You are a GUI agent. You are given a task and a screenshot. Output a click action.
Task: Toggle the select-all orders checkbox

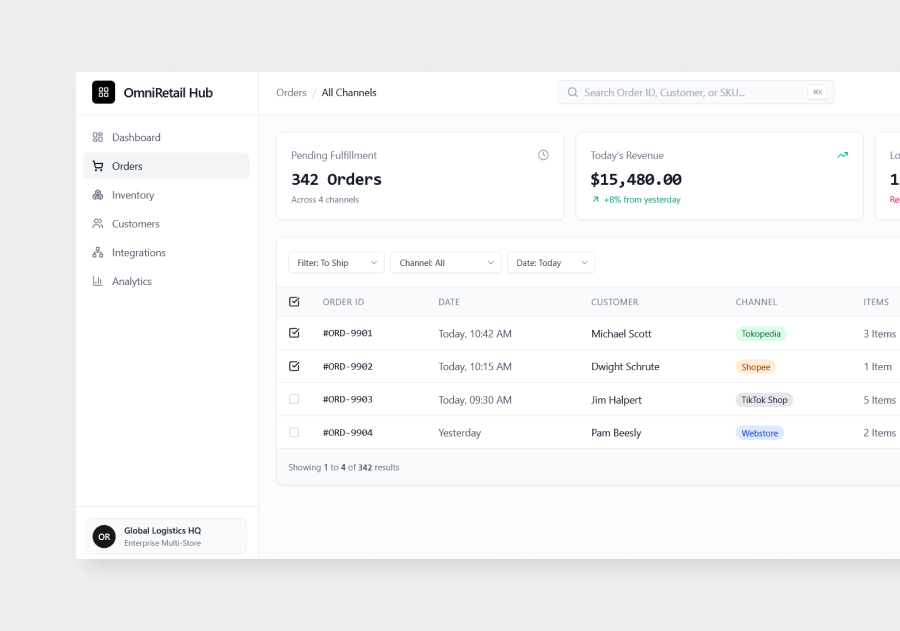pyautogui.click(x=294, y=301)
